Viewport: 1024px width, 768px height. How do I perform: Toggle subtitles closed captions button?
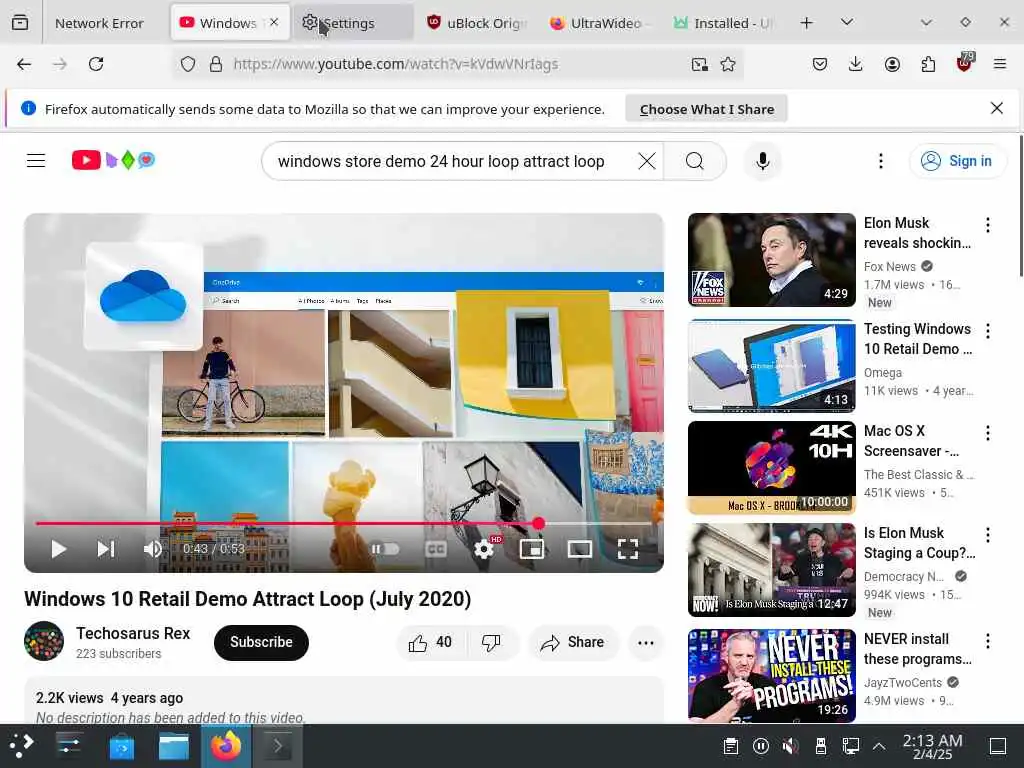(x=436, y=549)
